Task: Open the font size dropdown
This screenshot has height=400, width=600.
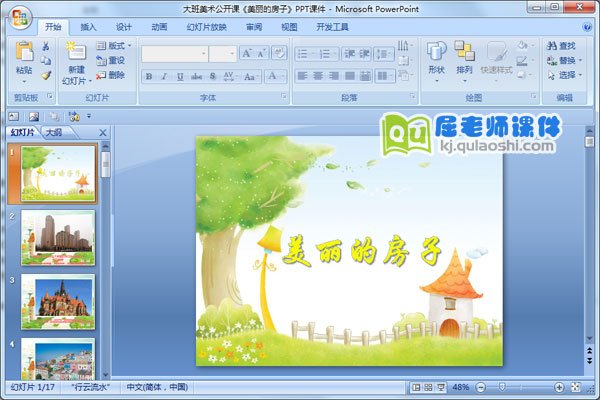Action: pos(232,54)
